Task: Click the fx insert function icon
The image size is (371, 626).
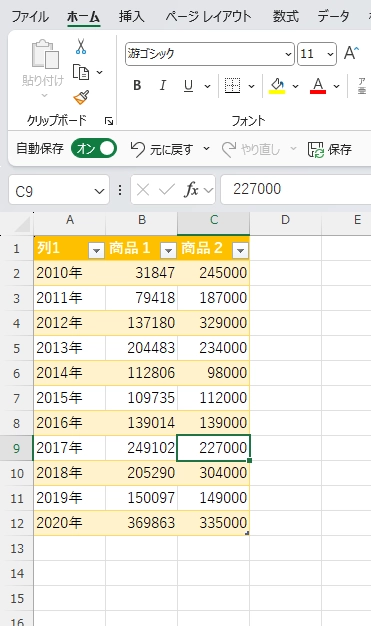Action: 191,190
